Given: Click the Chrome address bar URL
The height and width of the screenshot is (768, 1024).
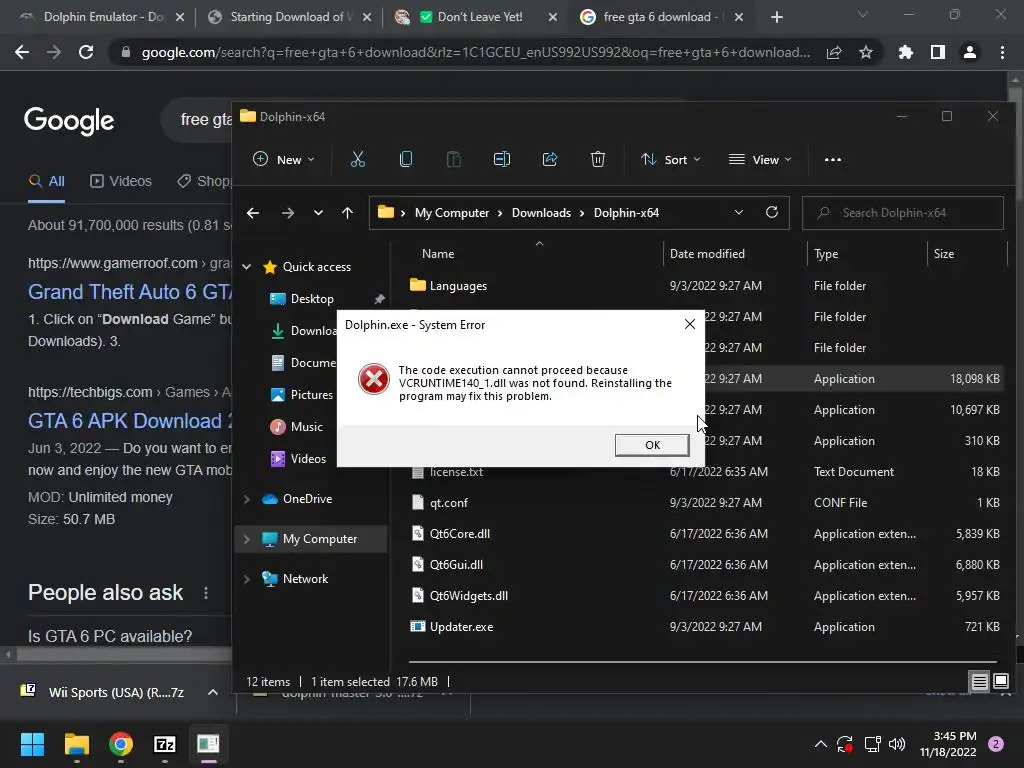Looking at the screenshot, I should click(475, 52).
